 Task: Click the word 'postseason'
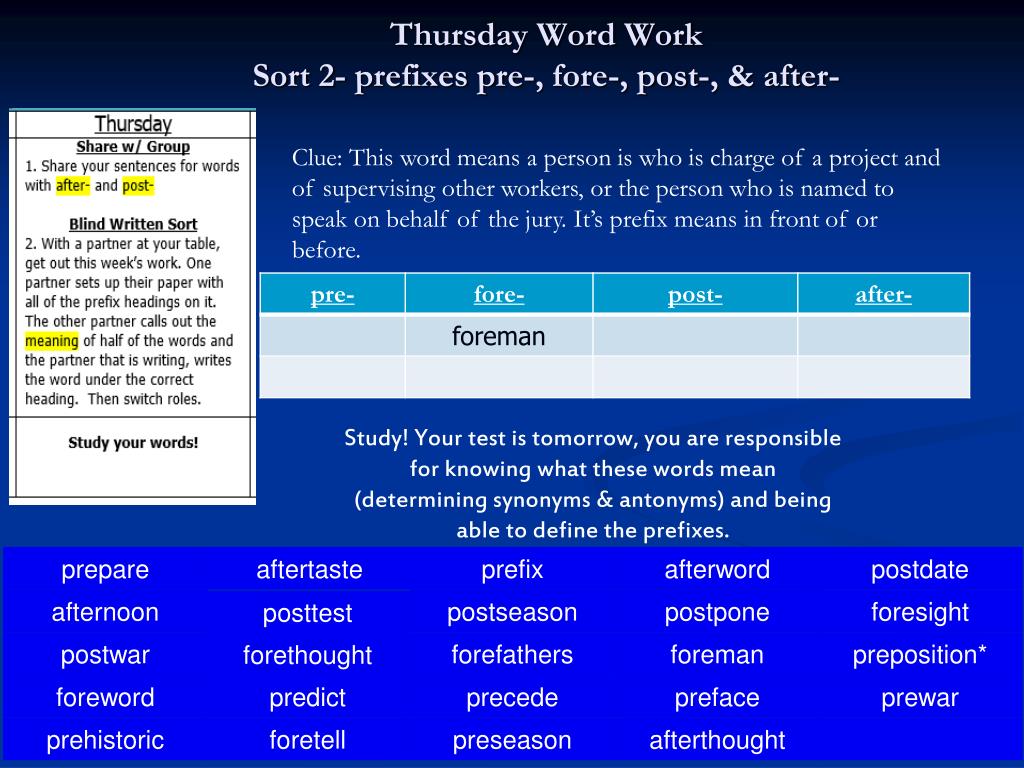point(512,613)
